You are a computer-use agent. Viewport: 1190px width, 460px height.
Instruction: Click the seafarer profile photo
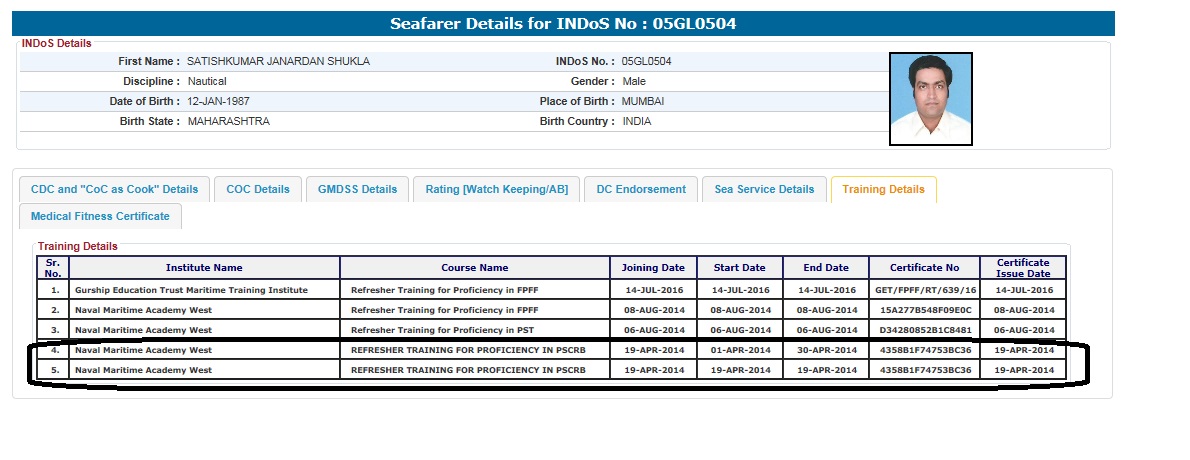[930, 99]
